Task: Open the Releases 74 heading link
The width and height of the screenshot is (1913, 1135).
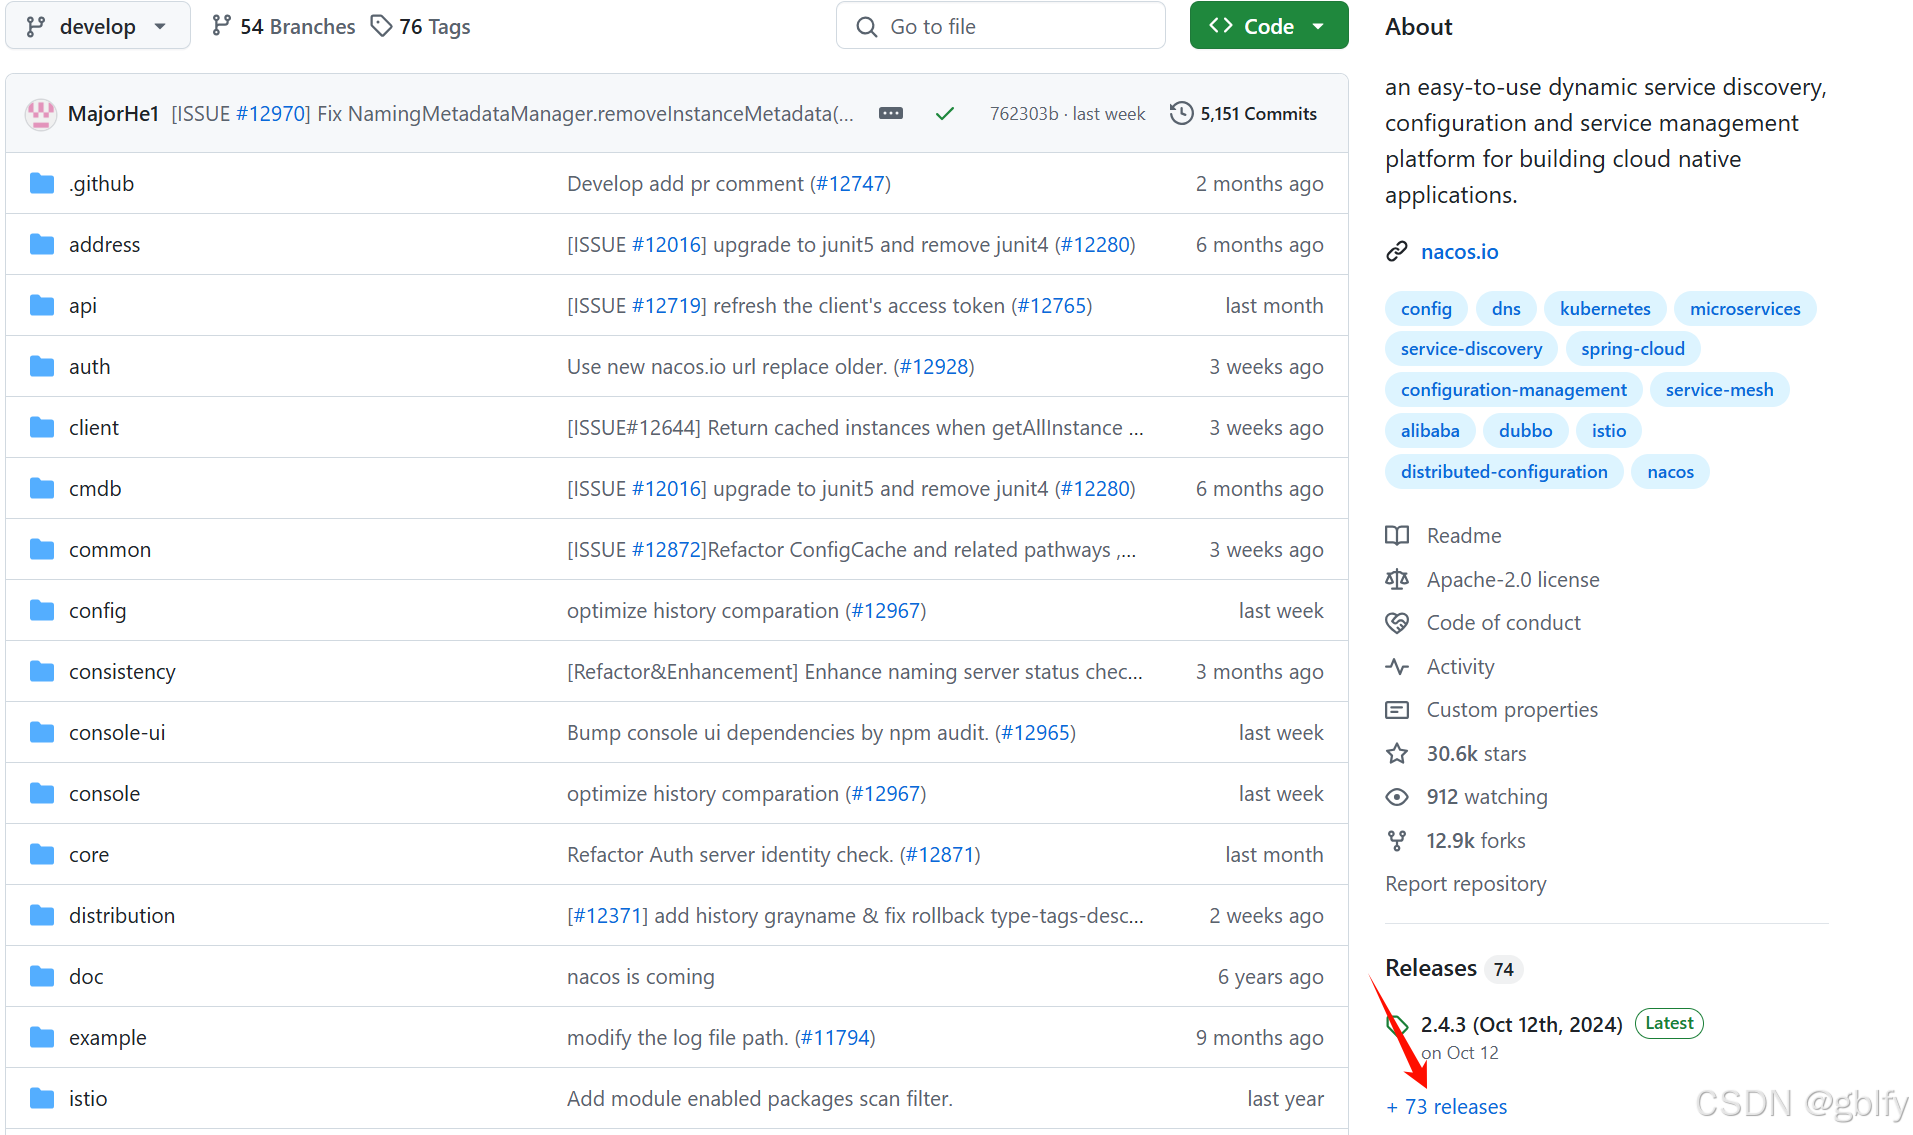Action: tap(1454, 968)
